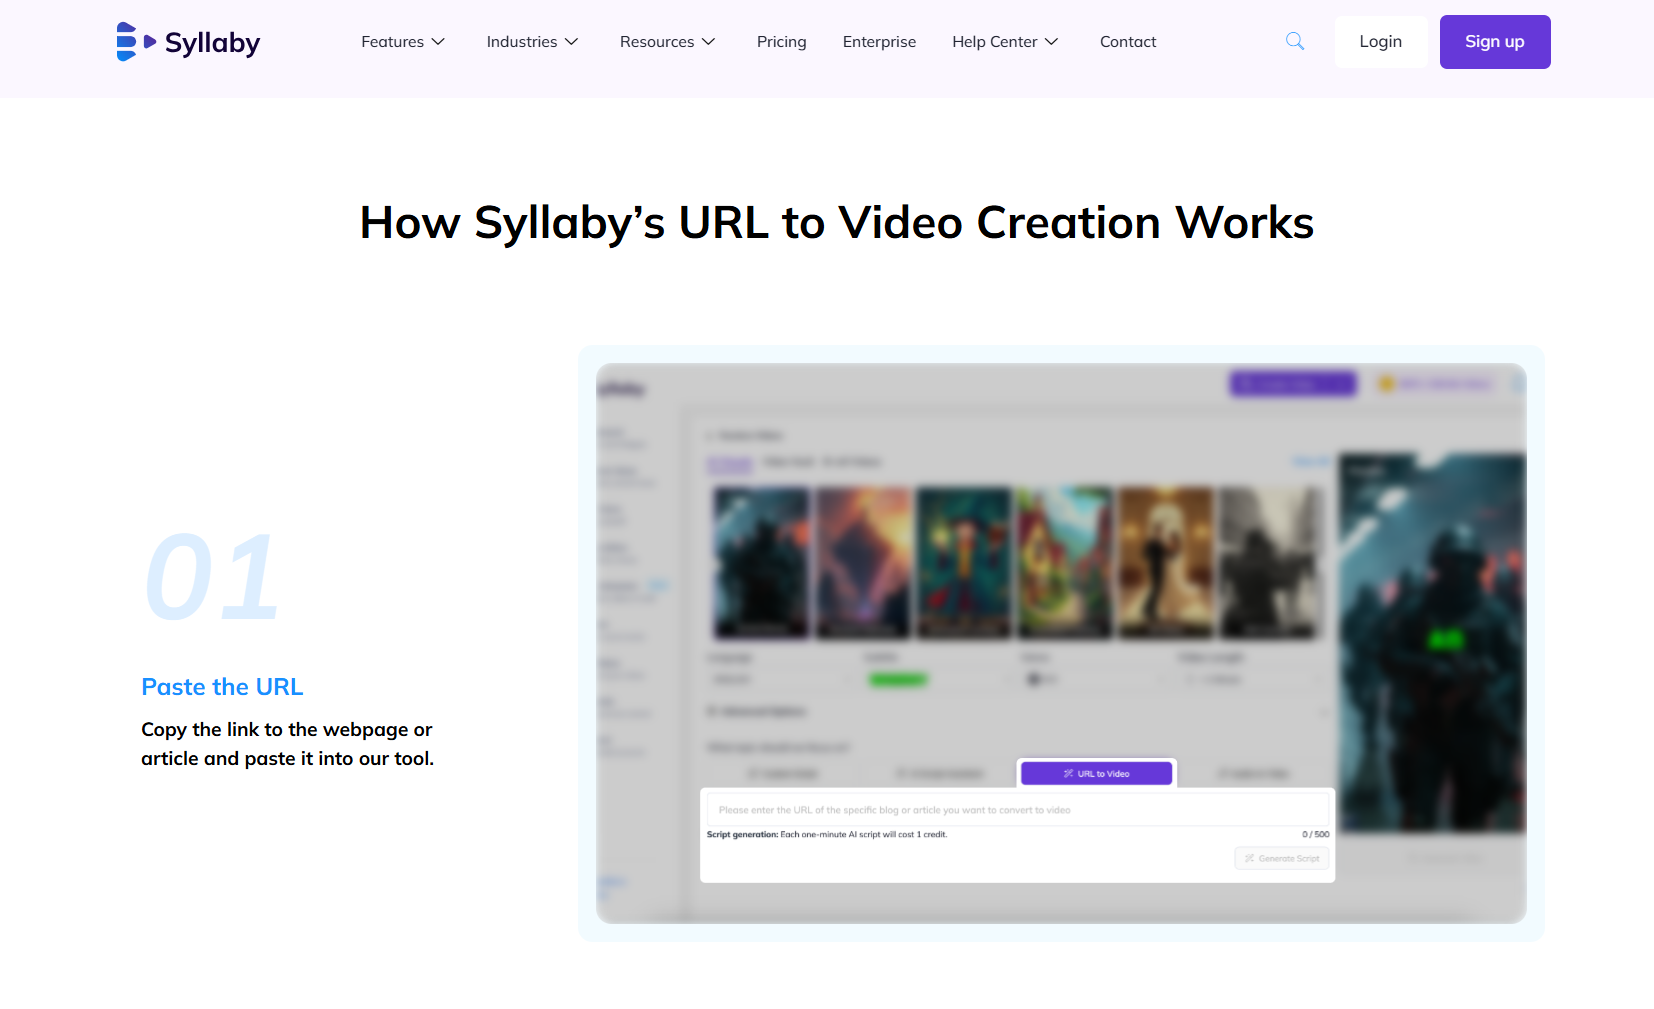Select the URL to Video tab
This screenshot has height=1009, width=1654.
point(1096,773)
